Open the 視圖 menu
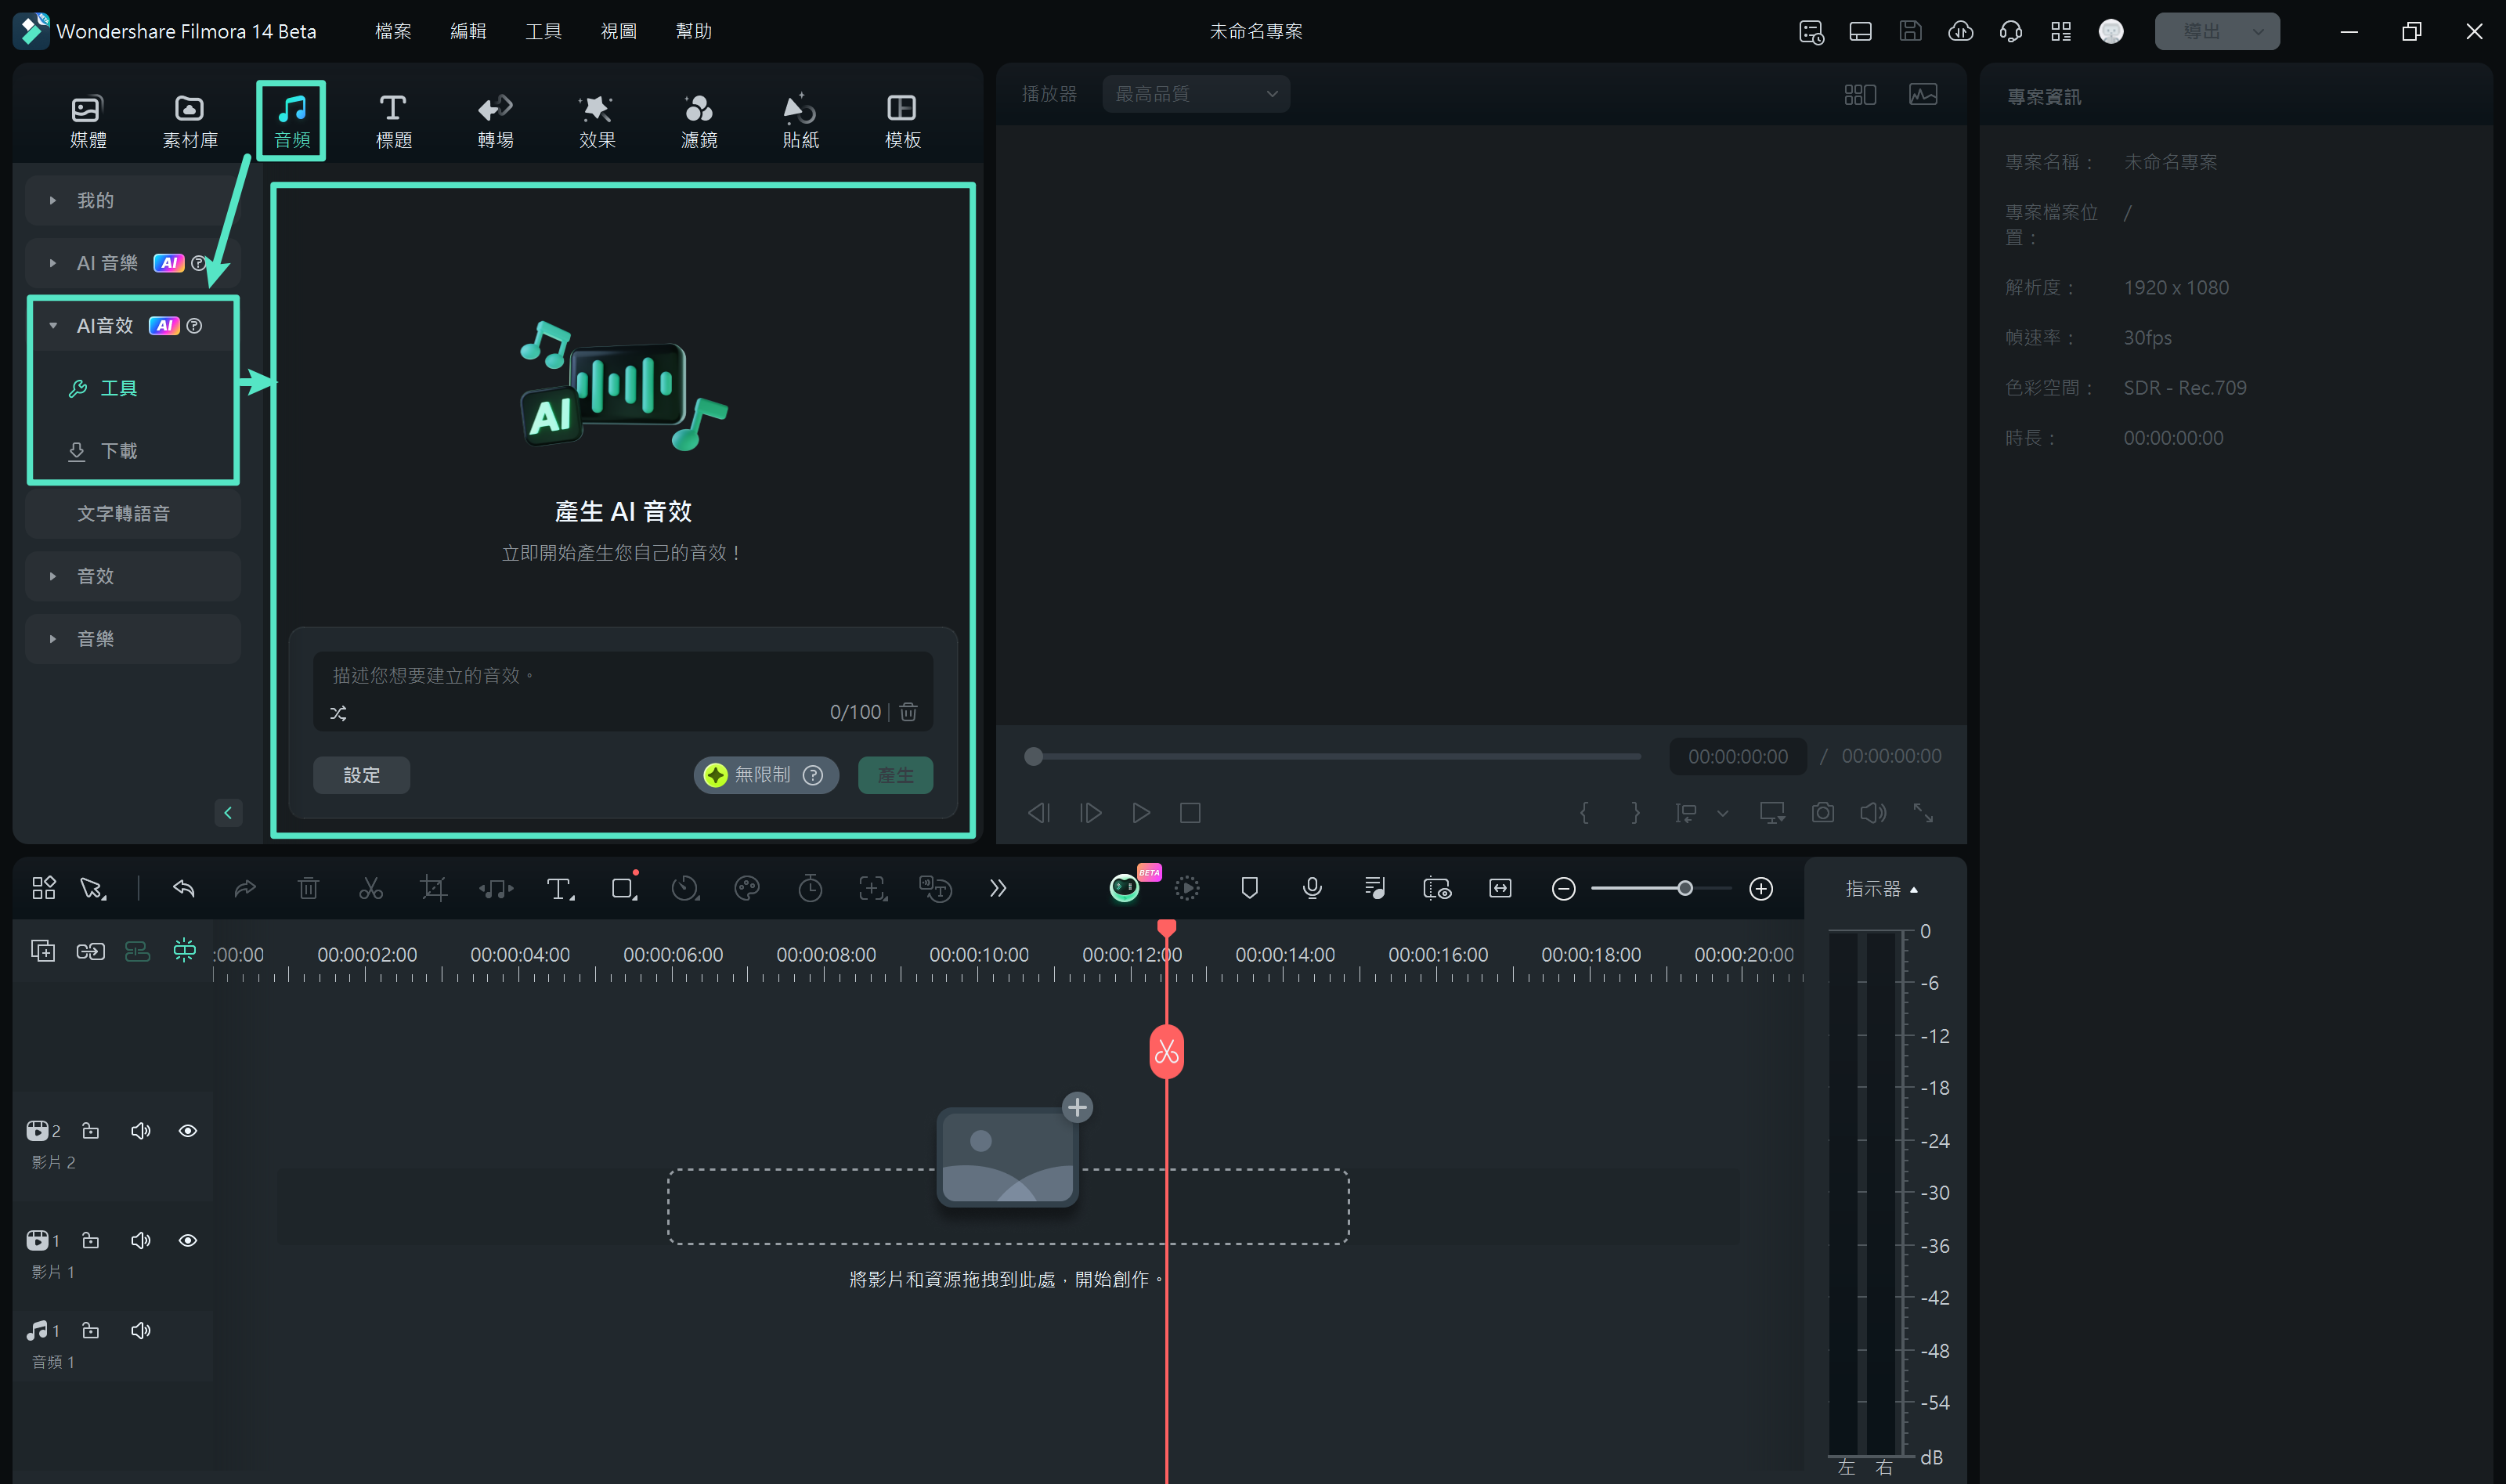Image resolution: width=2506 pixels, height=1484 pixels. point(618,31)
